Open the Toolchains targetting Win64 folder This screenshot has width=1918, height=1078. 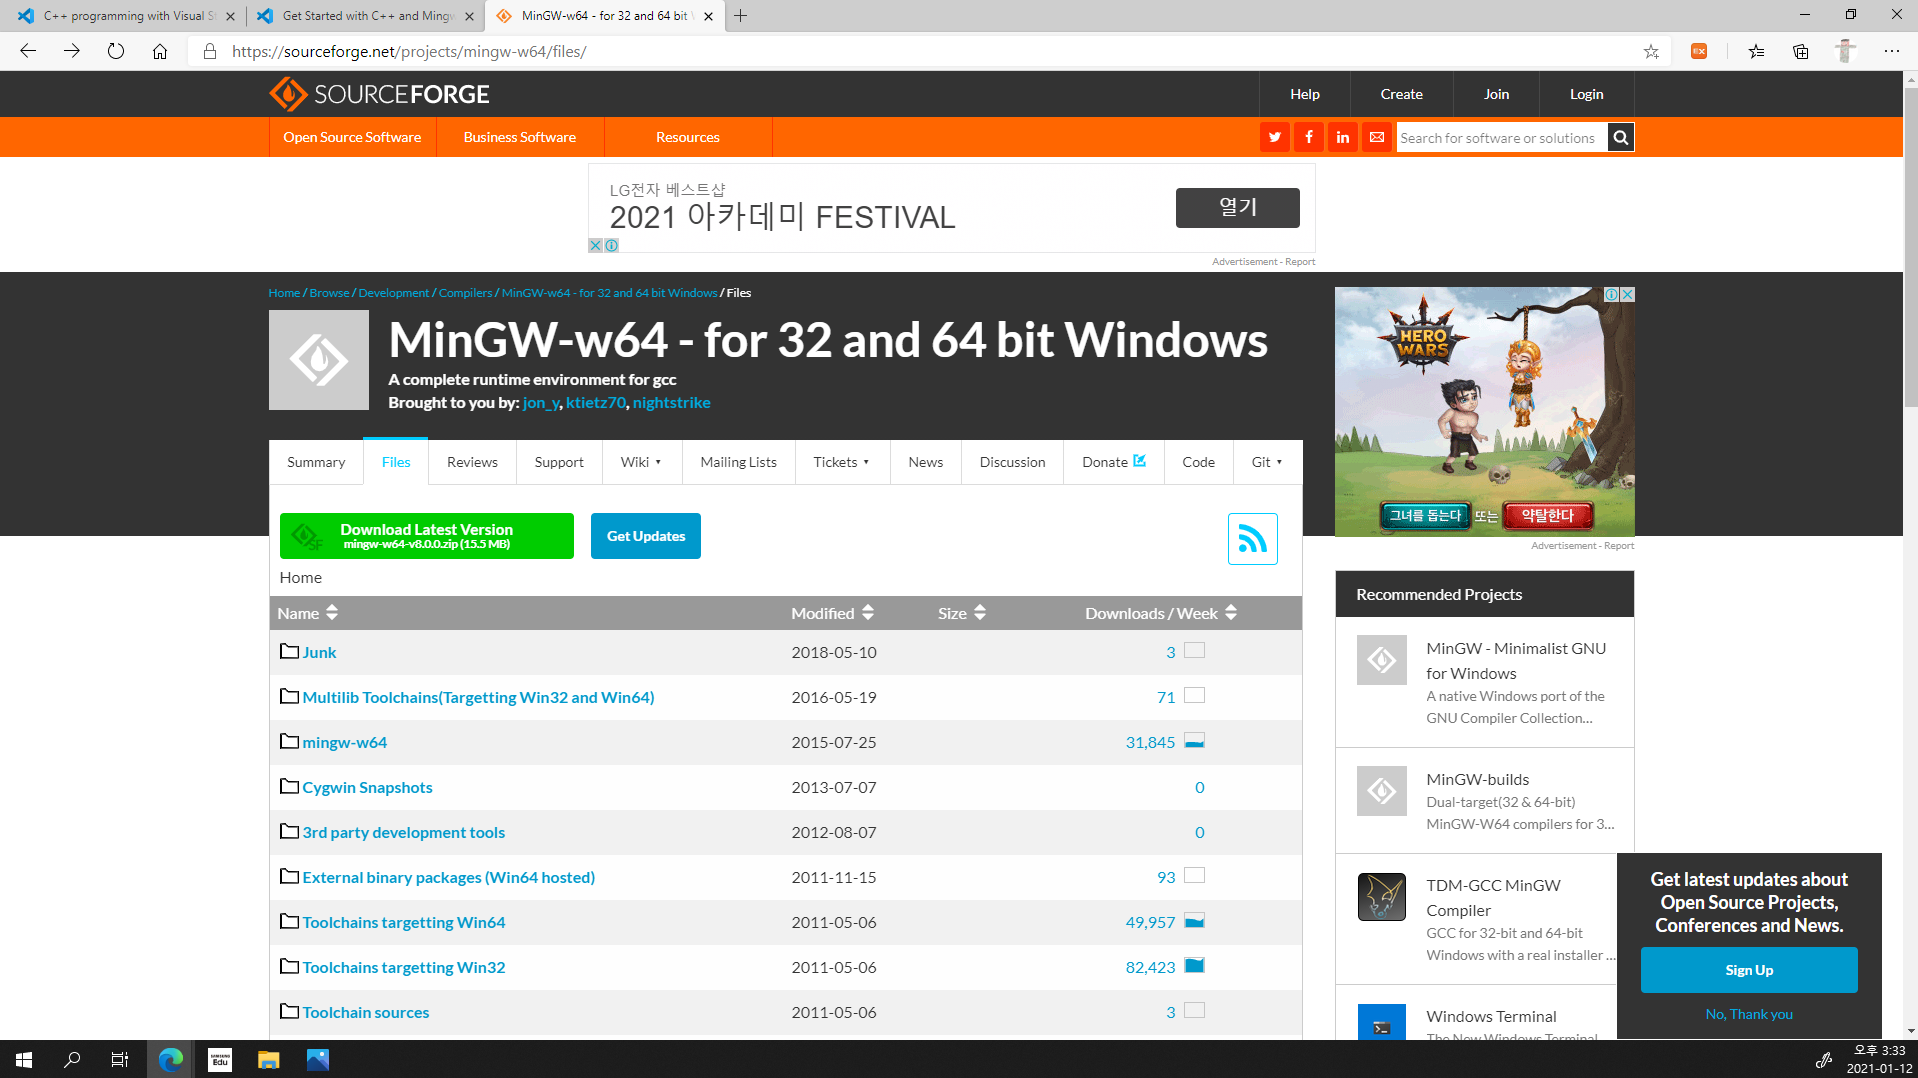(x=404, y=922)
